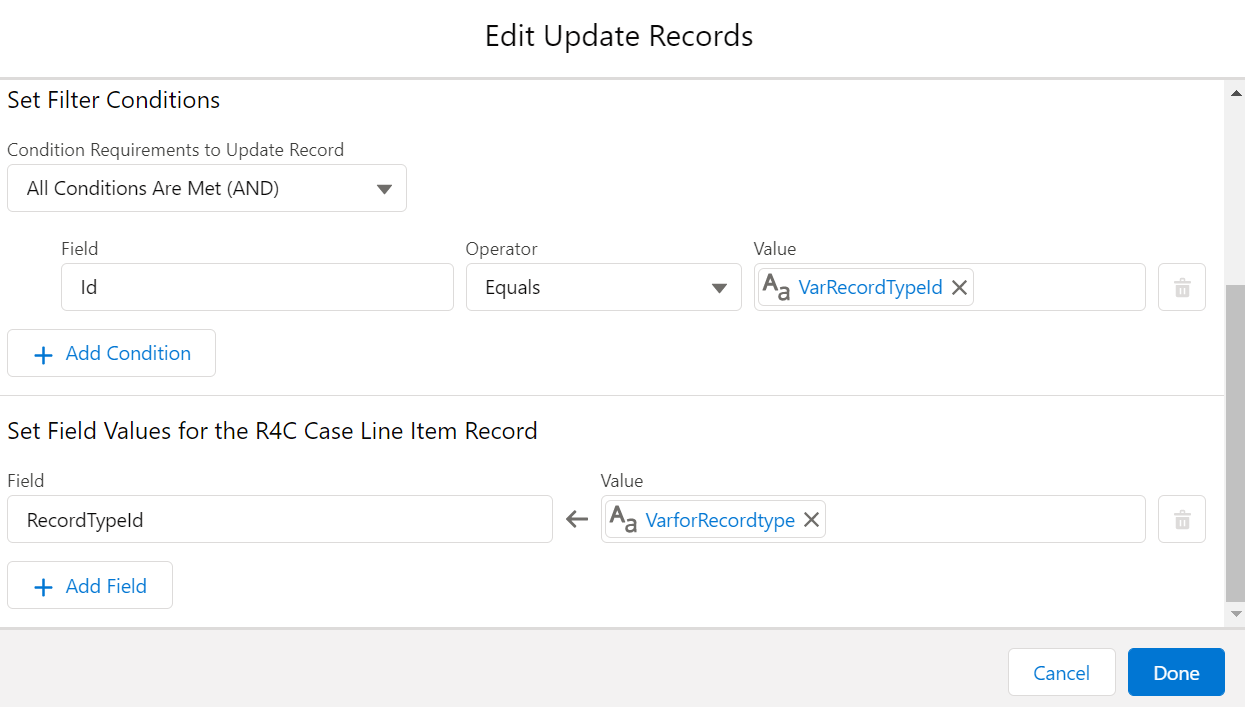
Task: Remove the VarRecordTypeId value pill
Action: (x=959, y=288)
